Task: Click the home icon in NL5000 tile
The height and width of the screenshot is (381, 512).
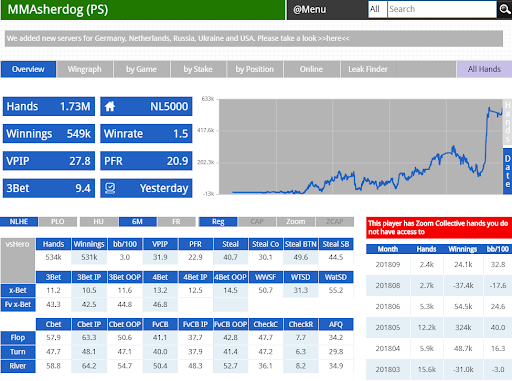Action: (110, 106)
